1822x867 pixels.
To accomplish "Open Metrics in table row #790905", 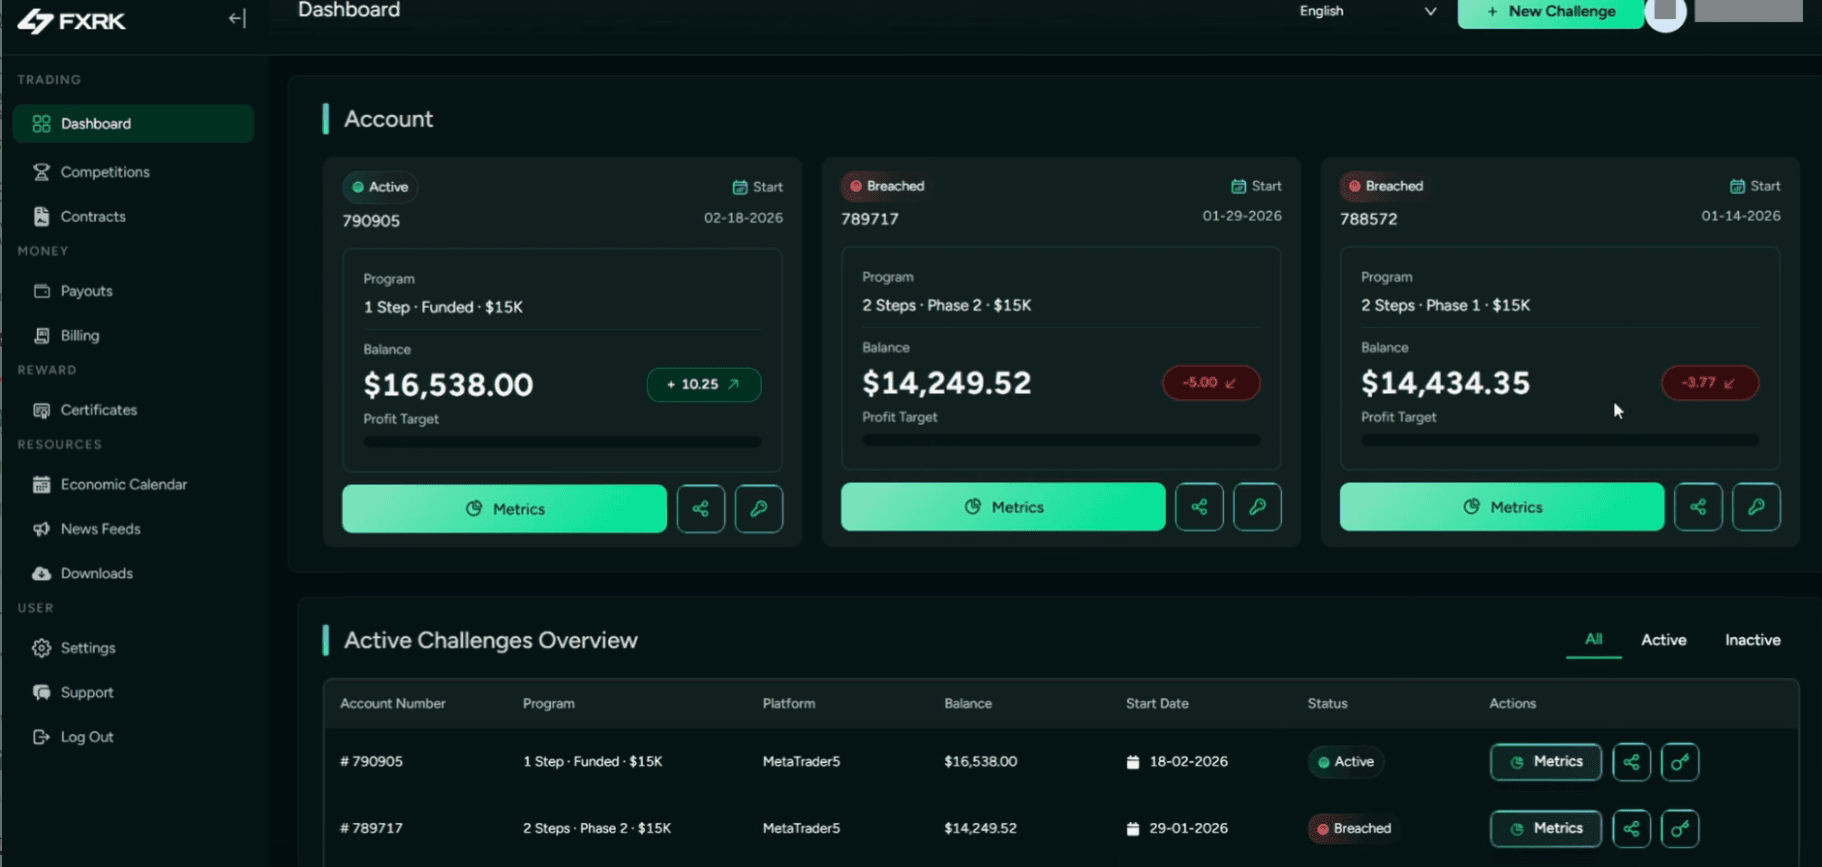I will (x=1546, y=762).
